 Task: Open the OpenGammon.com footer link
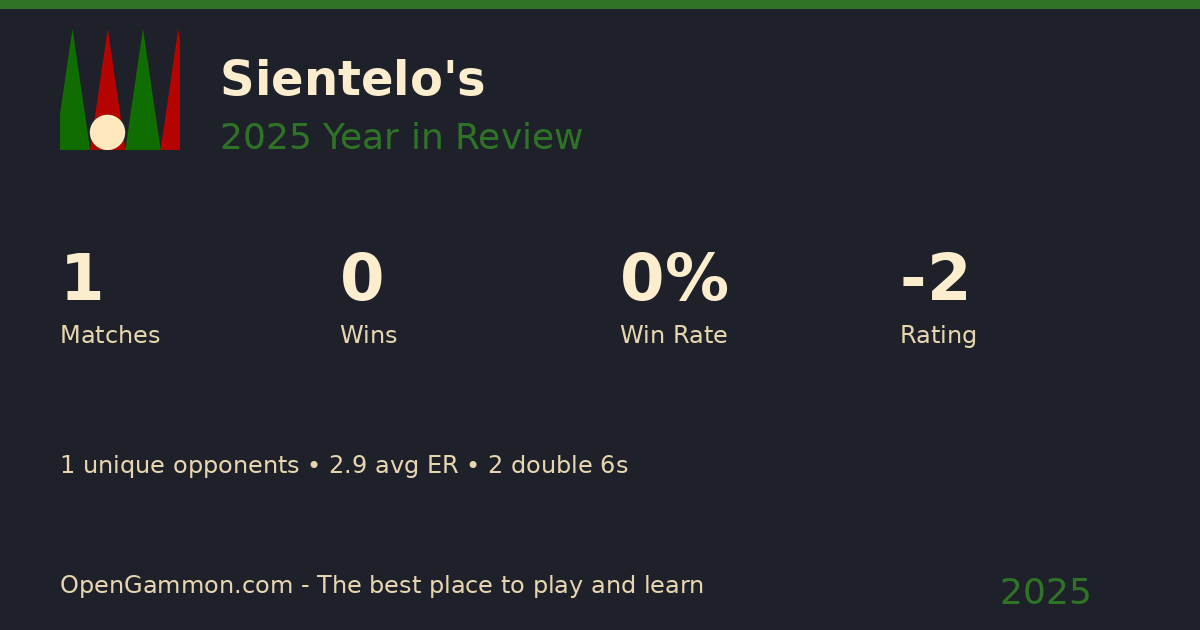coord(176,586)
